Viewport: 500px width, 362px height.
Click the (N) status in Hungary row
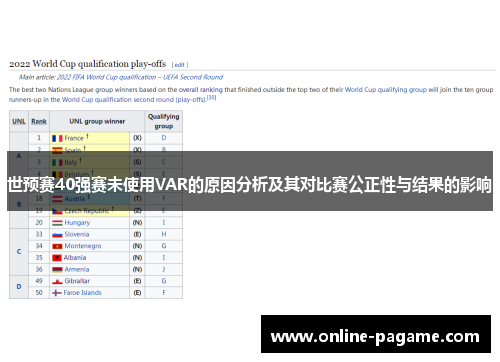137,223
